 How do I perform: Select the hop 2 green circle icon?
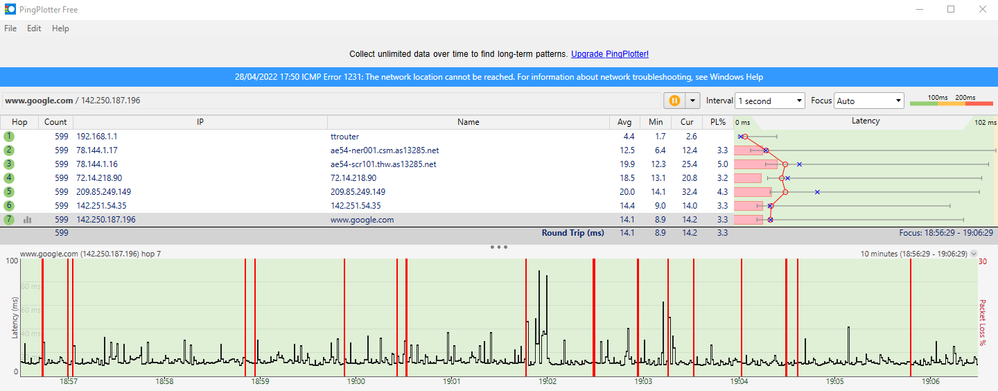point(8,150)
